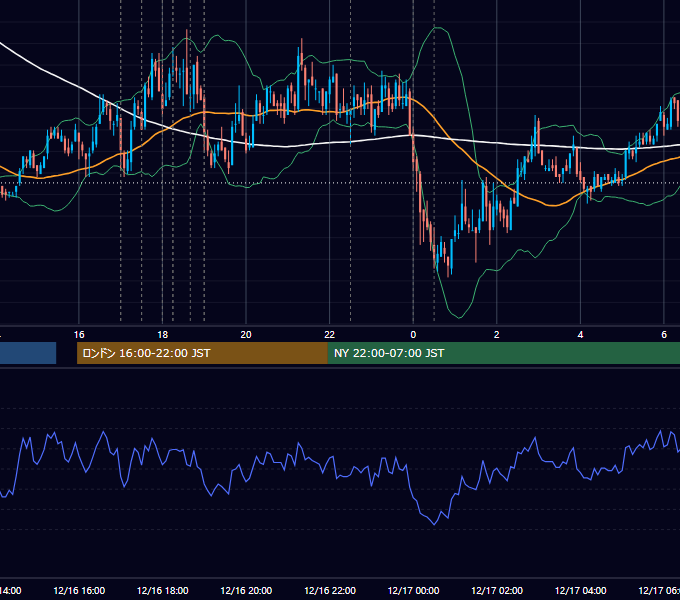Click hour label 4 on upper axis
680x600 pixels.
click(x=580, y=335)
